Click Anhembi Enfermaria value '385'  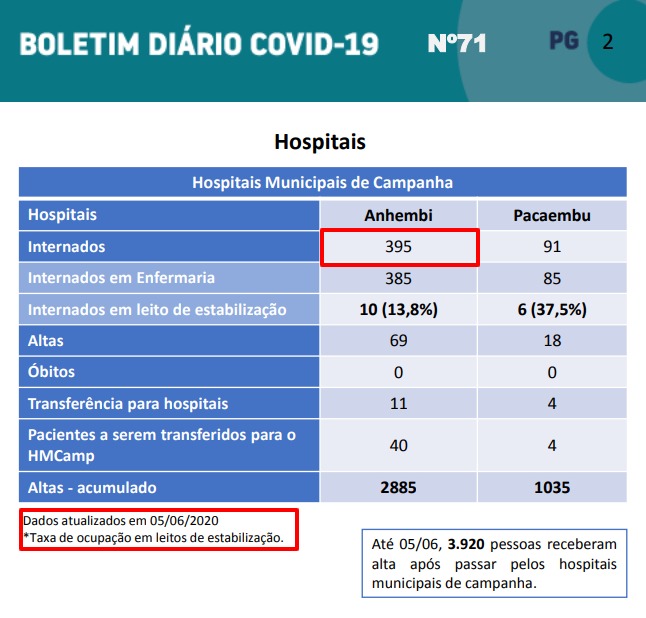(398, 279)
